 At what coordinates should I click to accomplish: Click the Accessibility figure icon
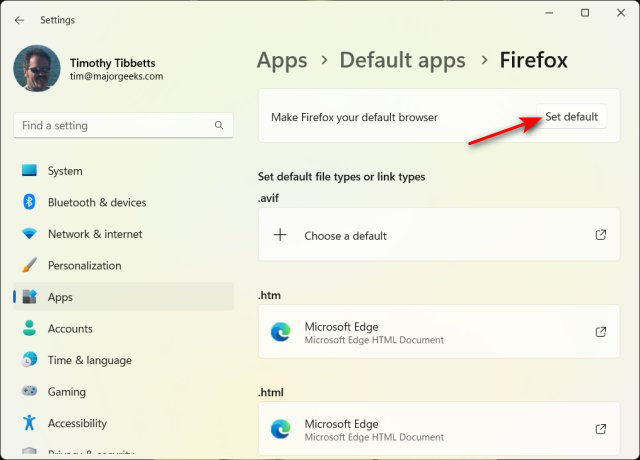point(29,422)
